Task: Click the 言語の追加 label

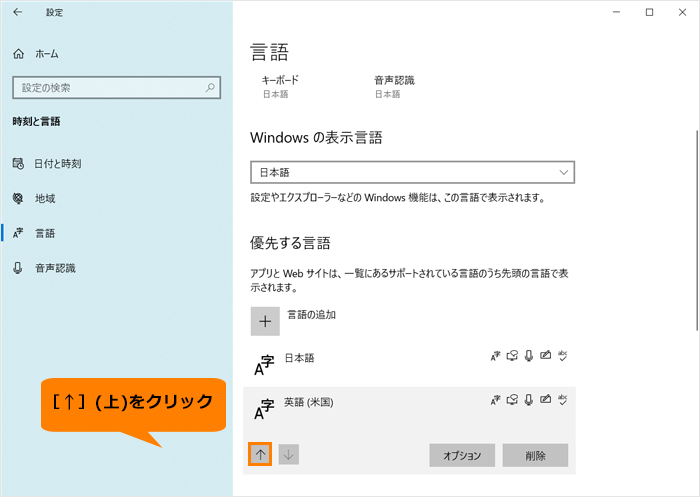Action: pos(311,315)
